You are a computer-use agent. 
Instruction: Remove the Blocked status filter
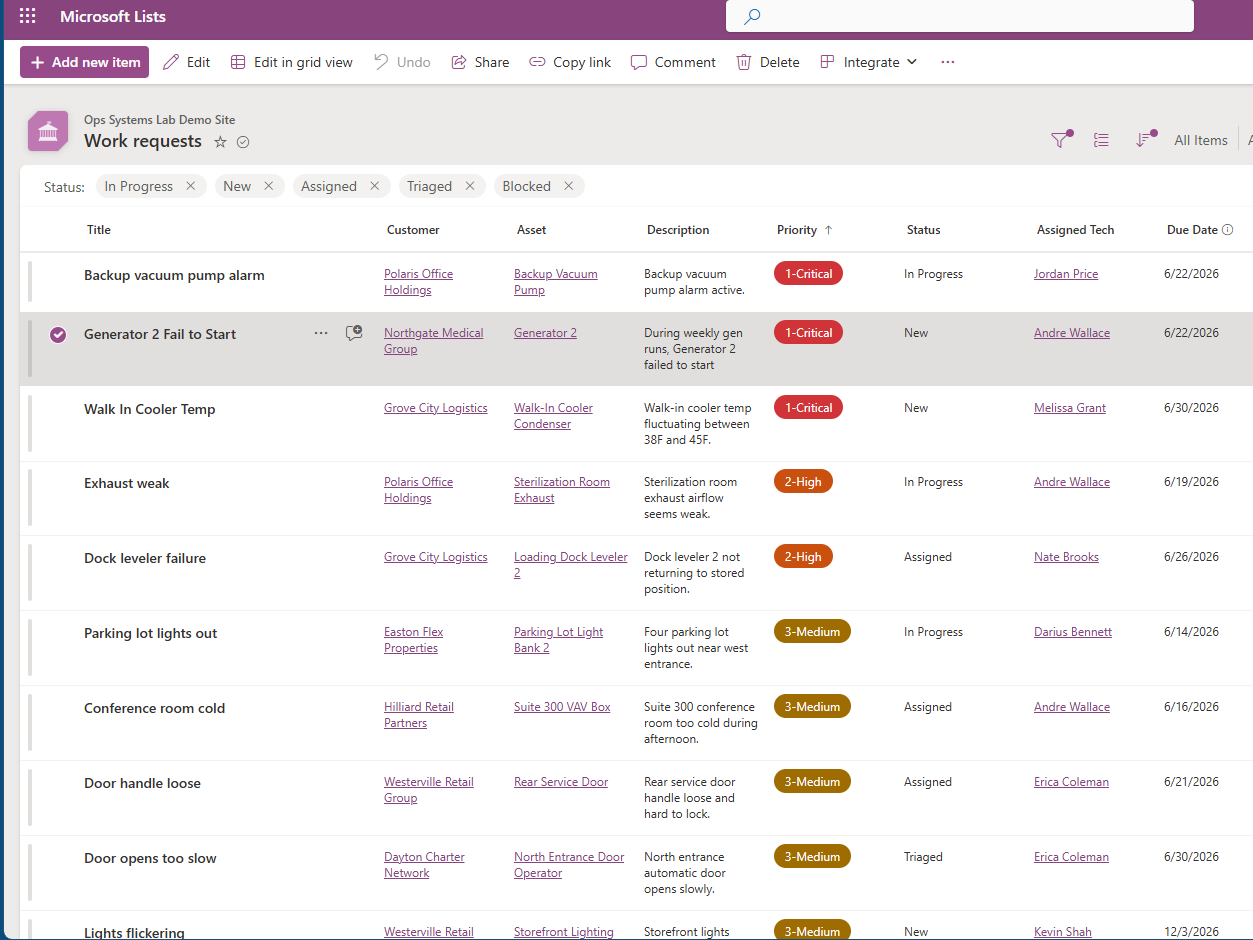point(568,187)
